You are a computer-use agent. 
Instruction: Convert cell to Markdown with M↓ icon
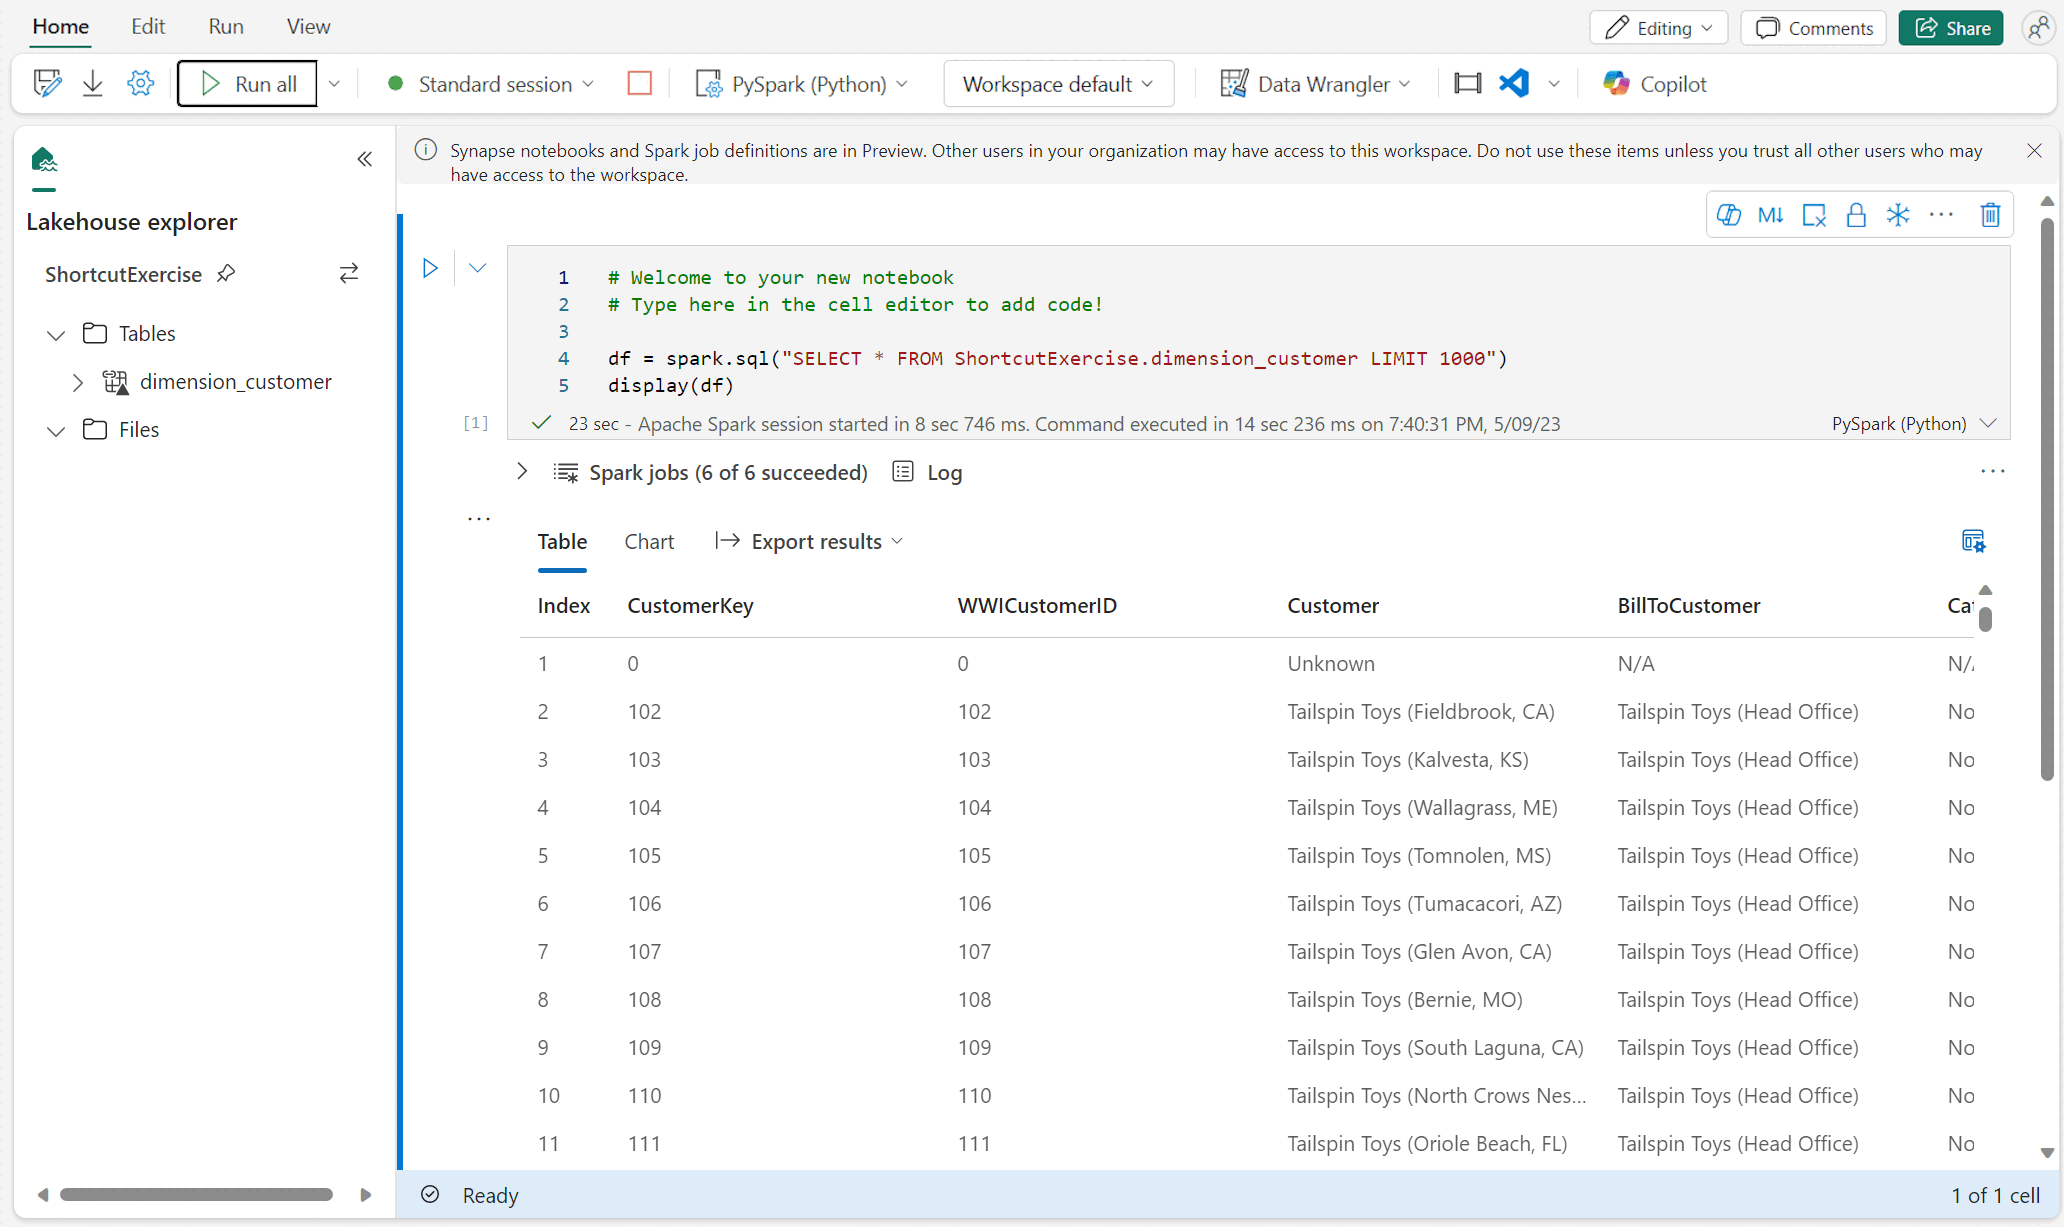[x=1770, y=215]
